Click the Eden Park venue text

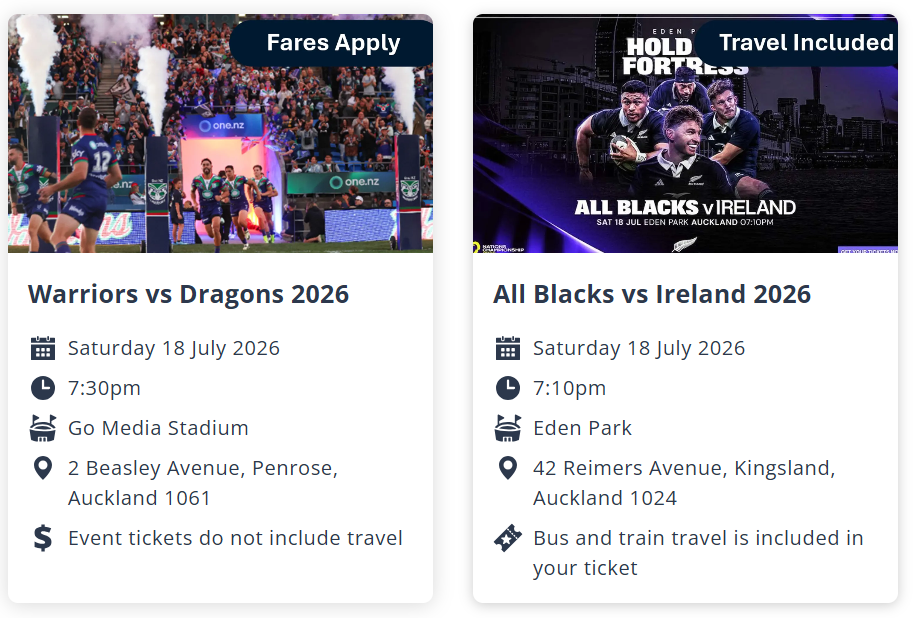click(582, 428)
